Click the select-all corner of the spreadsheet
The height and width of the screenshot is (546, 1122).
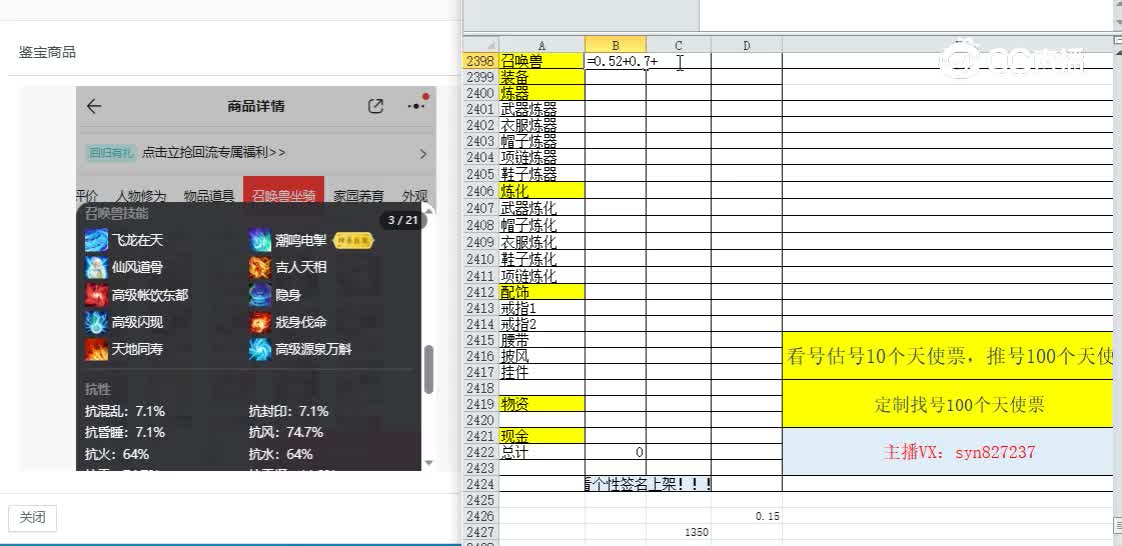(481, 45)
